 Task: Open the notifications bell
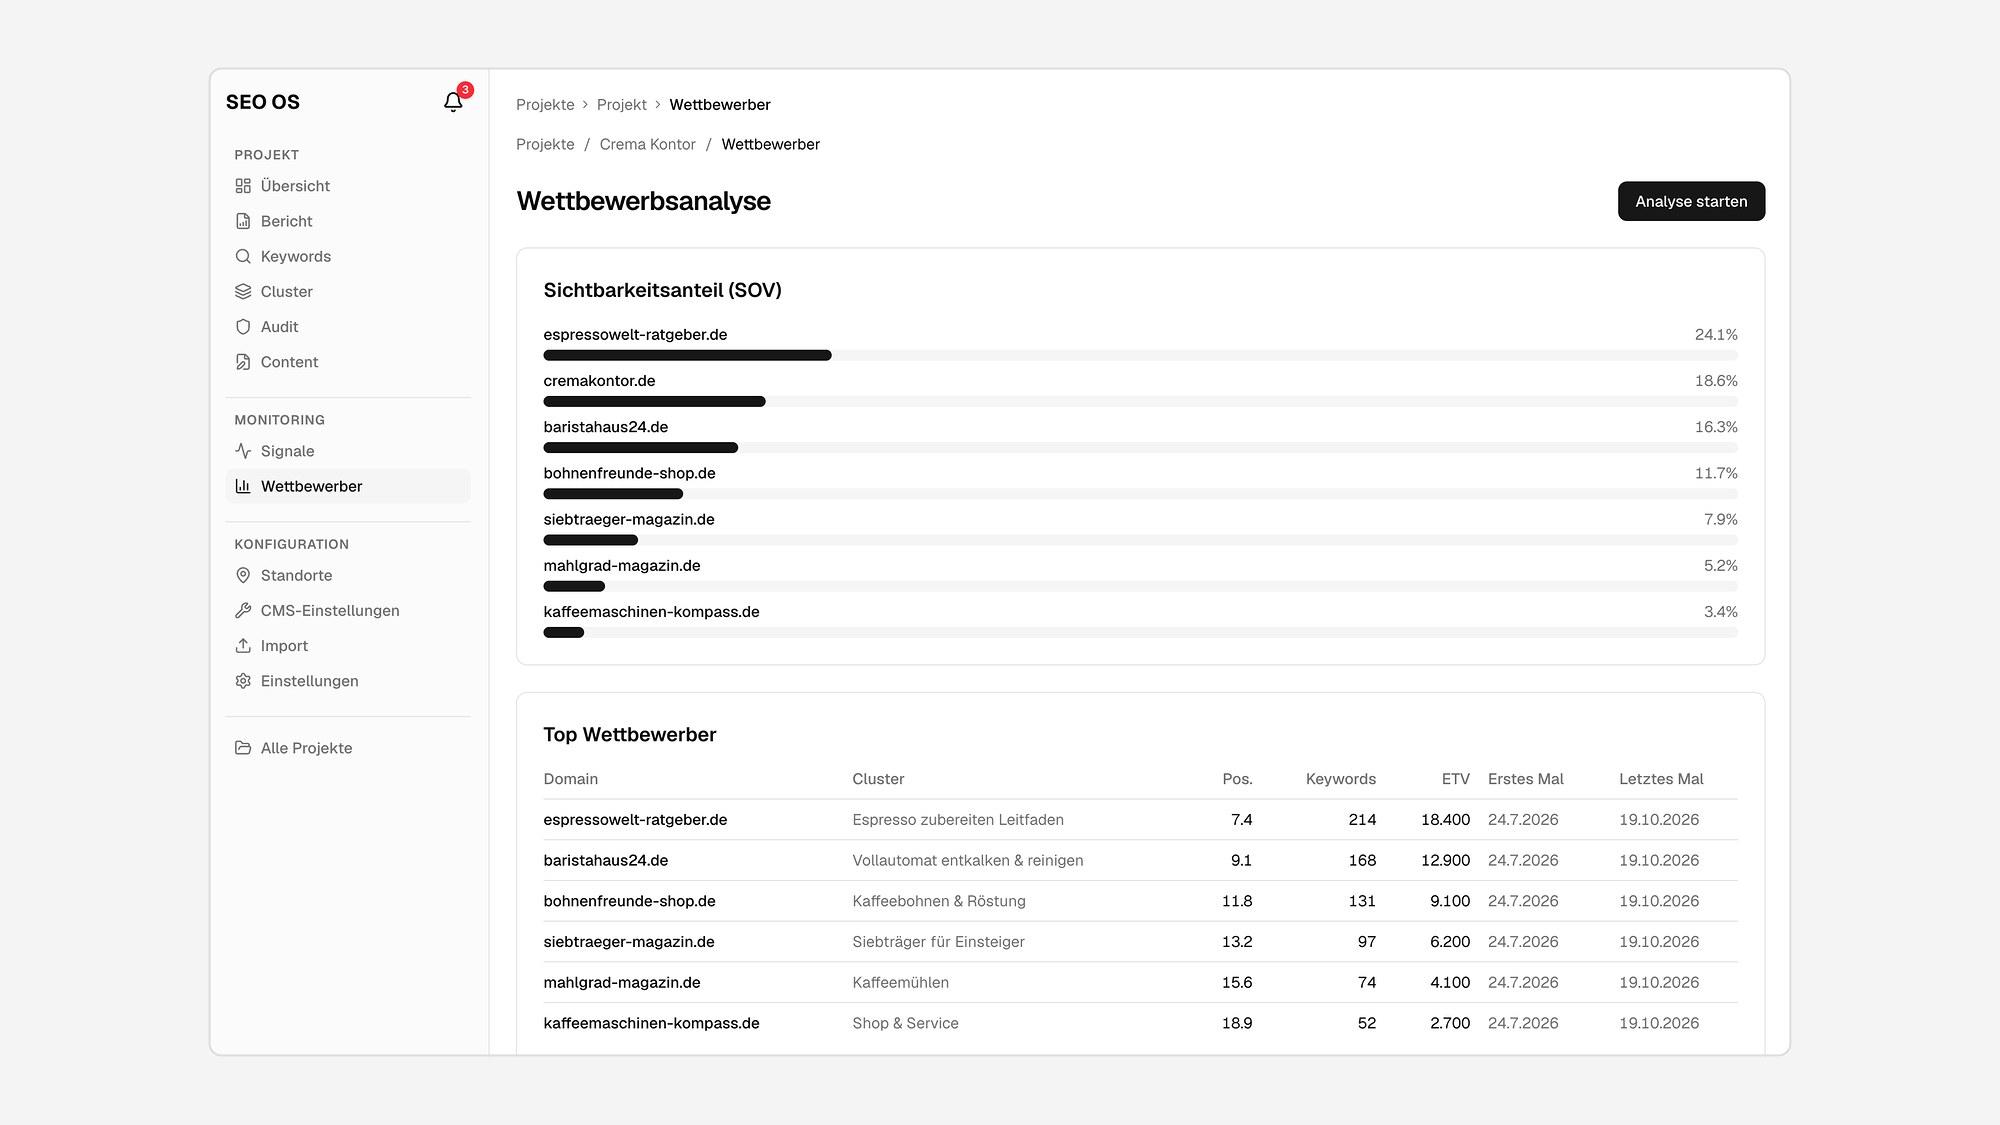pyautogui.click(x=453, y=102)
